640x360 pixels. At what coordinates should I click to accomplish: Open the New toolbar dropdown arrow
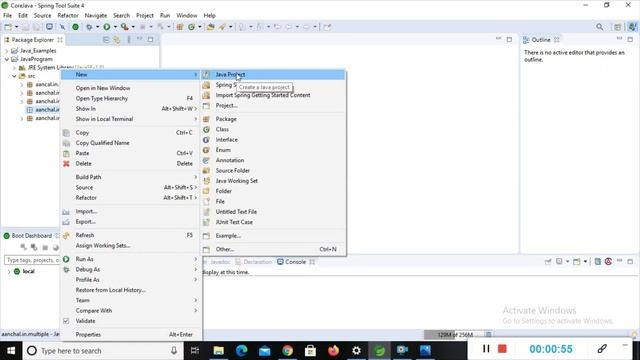pyautogui.click(x=16, y=27)
